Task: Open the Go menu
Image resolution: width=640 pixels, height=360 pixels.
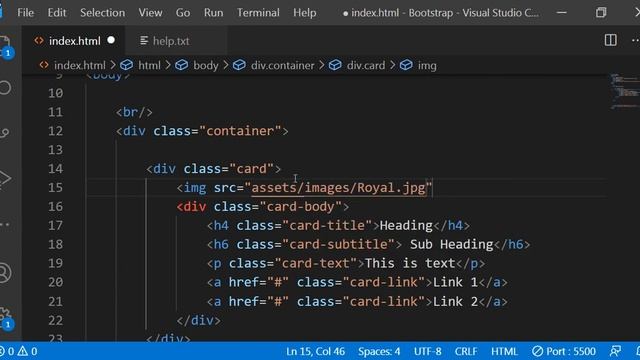Action: [x=183, y=13]
